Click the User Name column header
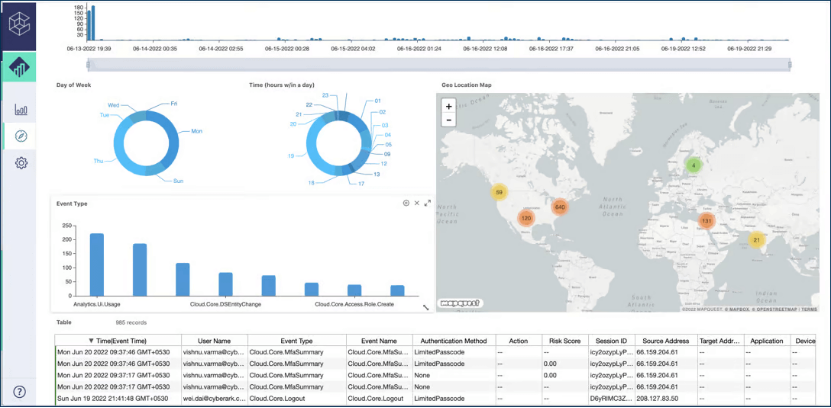 [214, 341]
